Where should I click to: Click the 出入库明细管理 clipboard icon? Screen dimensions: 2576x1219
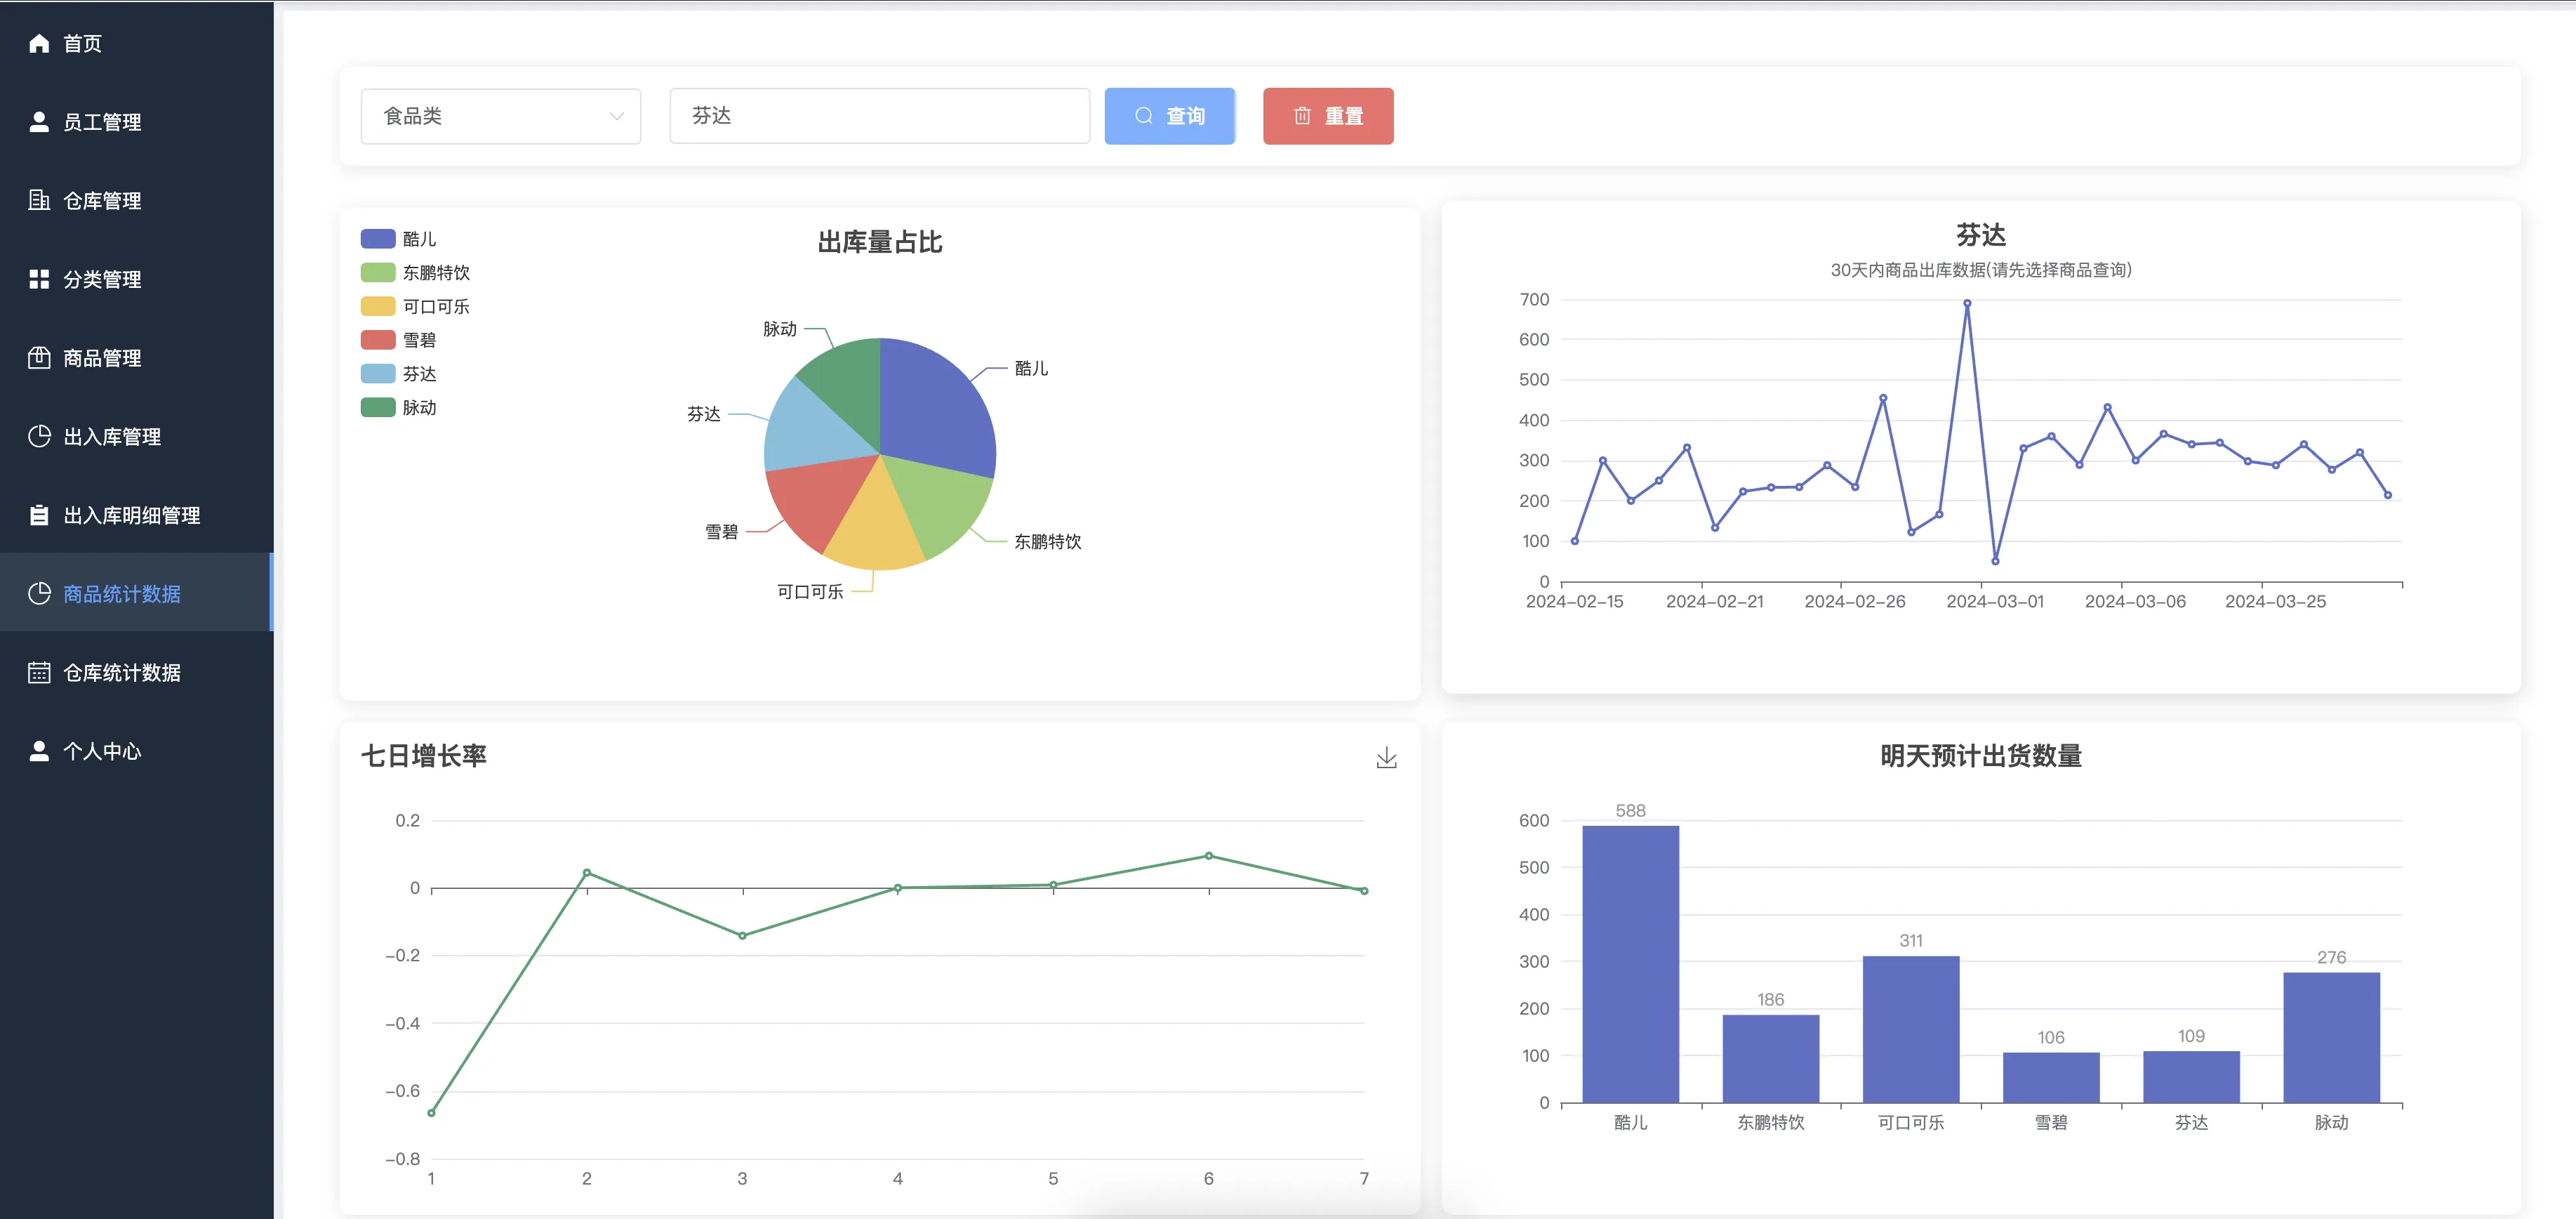click(x=39, y=515)
